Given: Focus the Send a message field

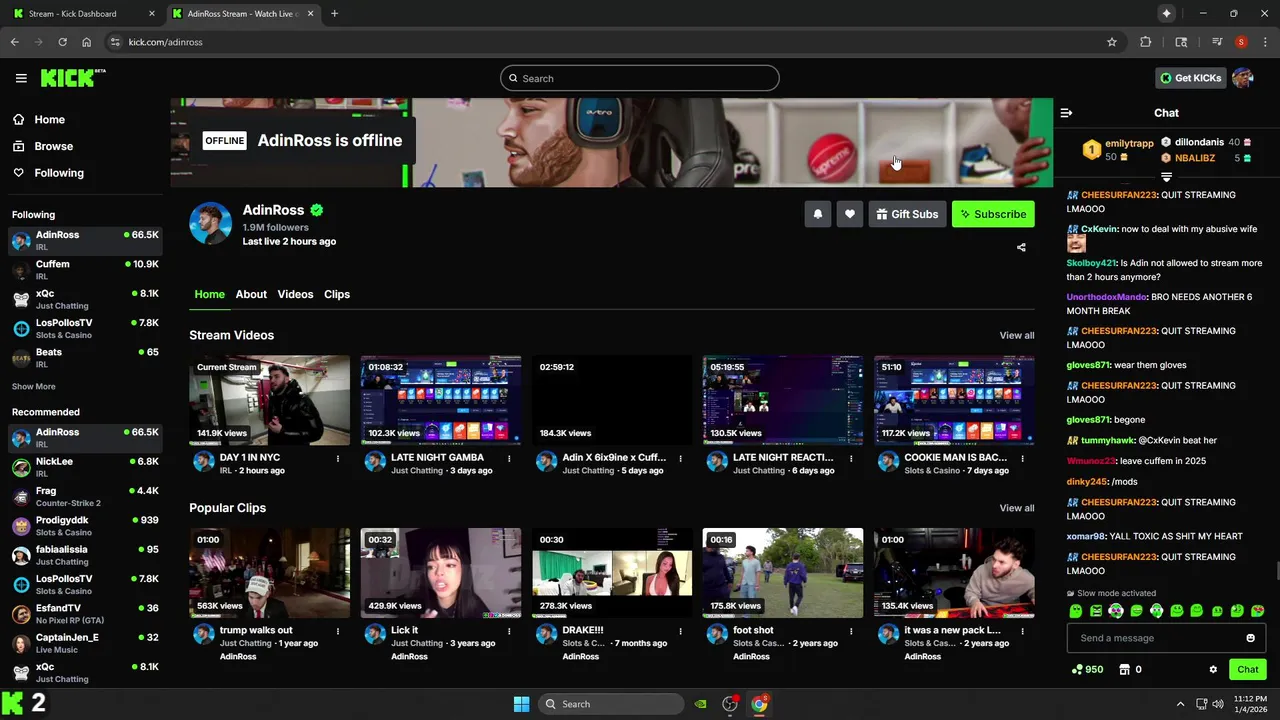Looking at the screenshot, I should tap(1166, 638).
